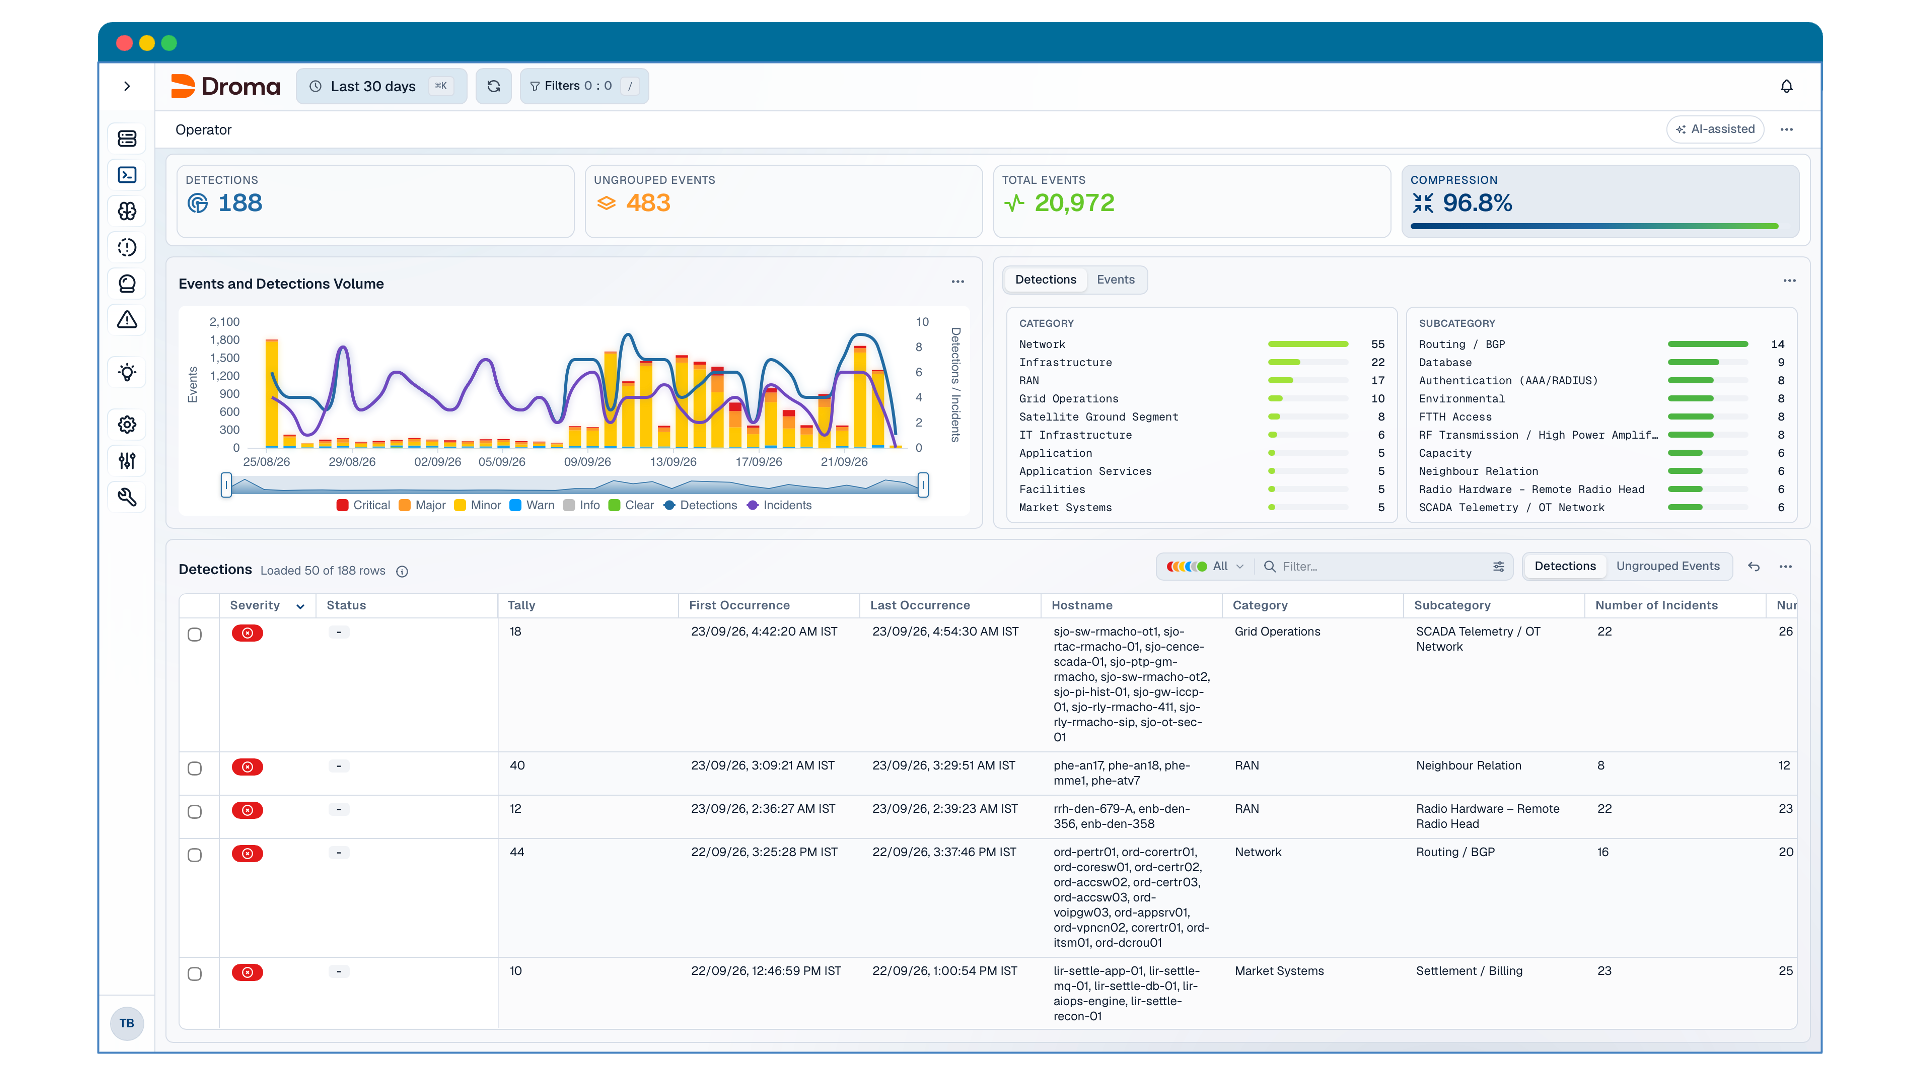Open the All severity filter dropdown
The width and height of the screenshot is (1920, 1080).
(1204, 566)
